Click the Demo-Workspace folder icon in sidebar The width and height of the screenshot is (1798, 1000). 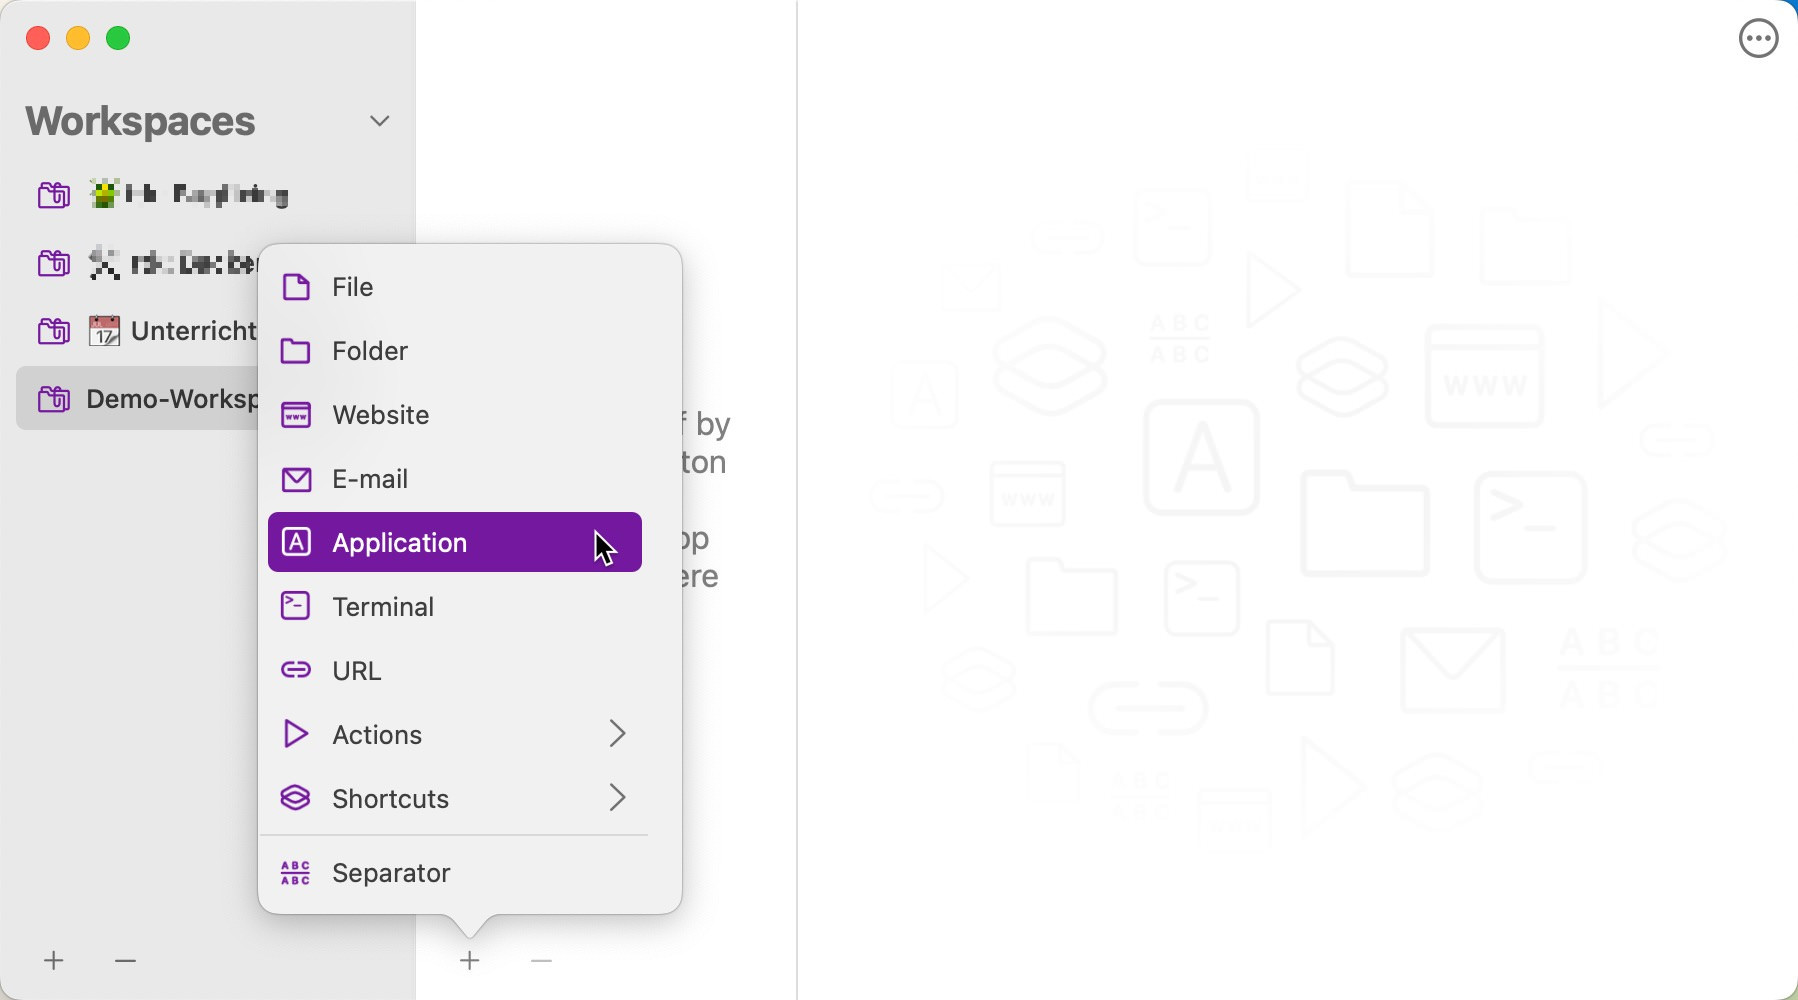[x=54, y=399]
